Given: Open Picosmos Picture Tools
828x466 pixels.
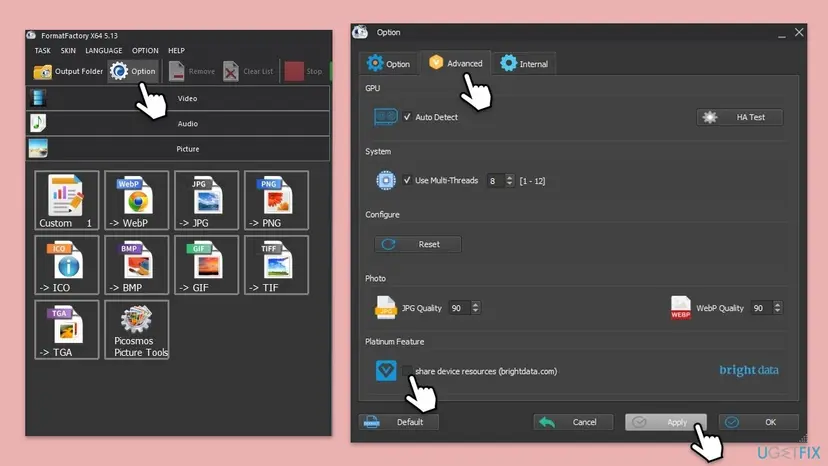Looking at the screenshot, I should (136, 330).
